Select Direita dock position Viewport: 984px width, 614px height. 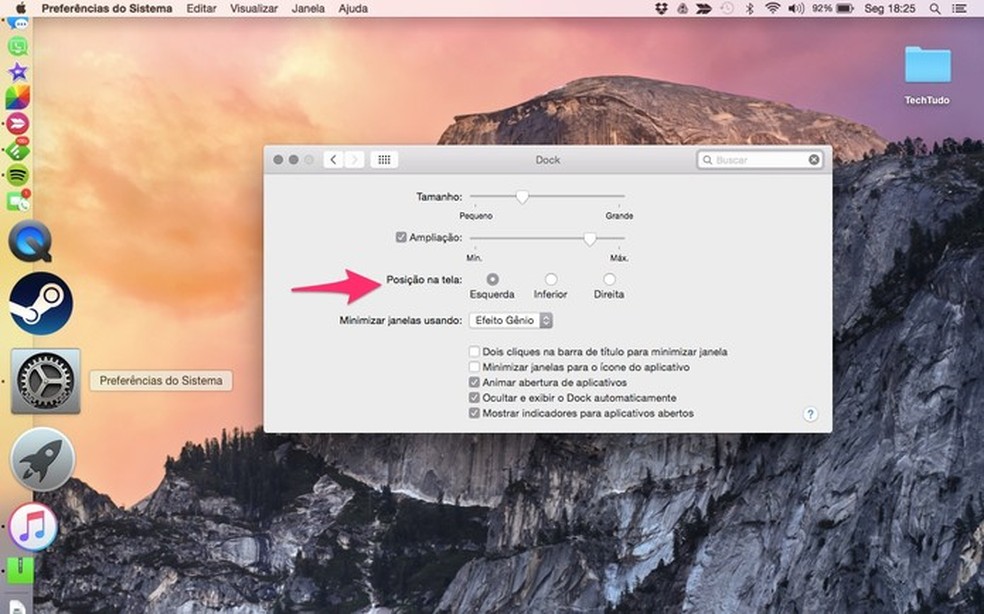[x=609, y=279]
